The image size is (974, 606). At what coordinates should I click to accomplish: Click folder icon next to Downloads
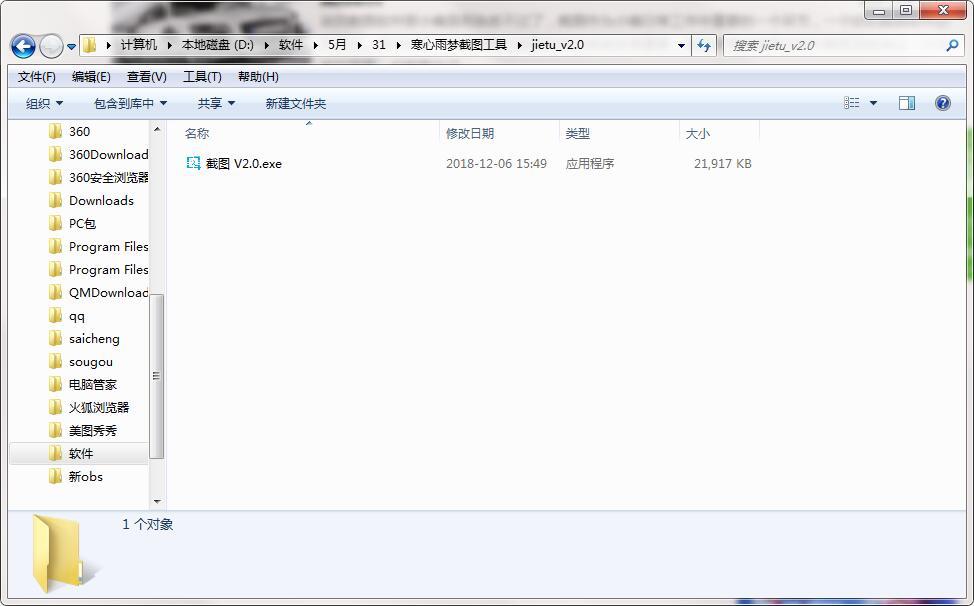[55, 200]
